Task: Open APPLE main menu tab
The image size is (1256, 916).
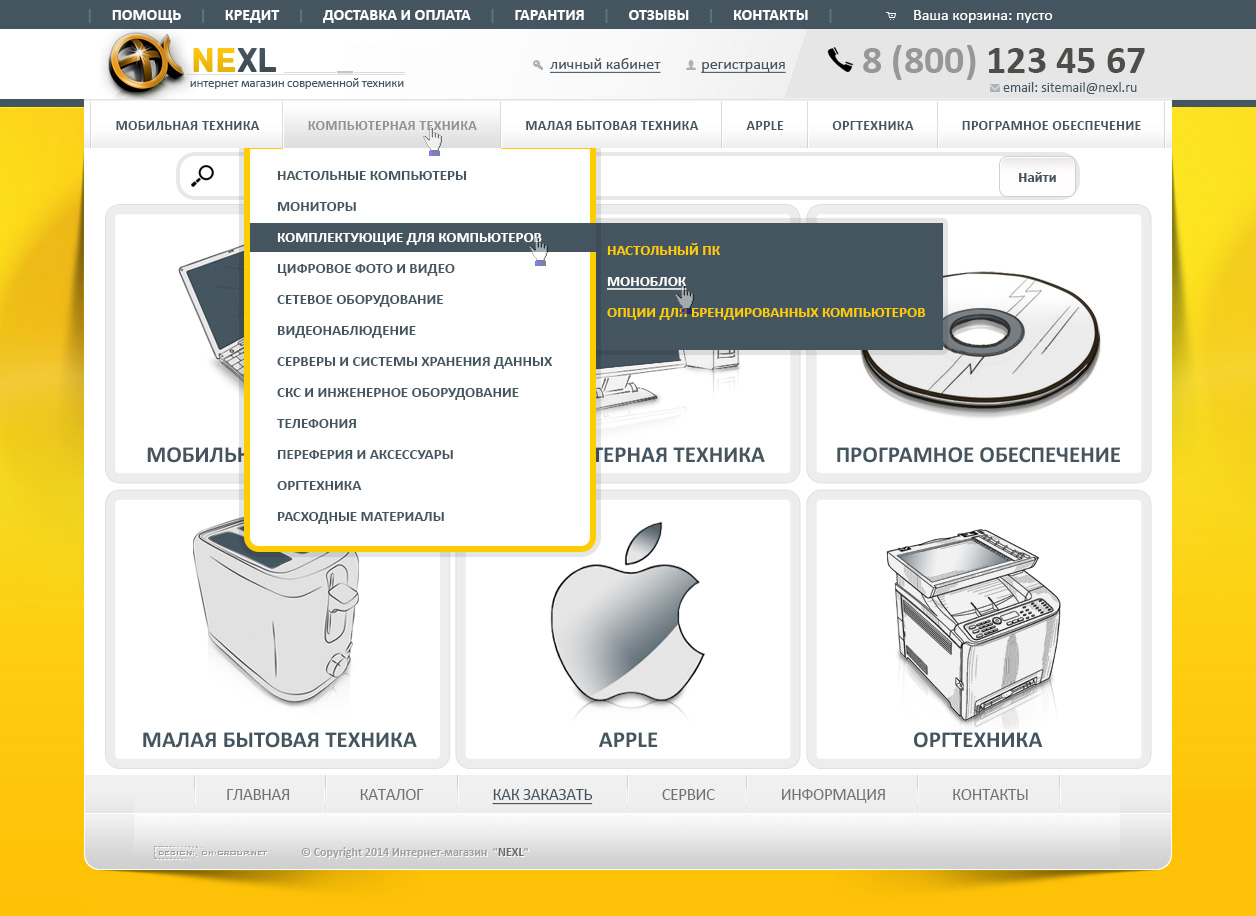Action: pyautogui.click(x=765, y=125)
